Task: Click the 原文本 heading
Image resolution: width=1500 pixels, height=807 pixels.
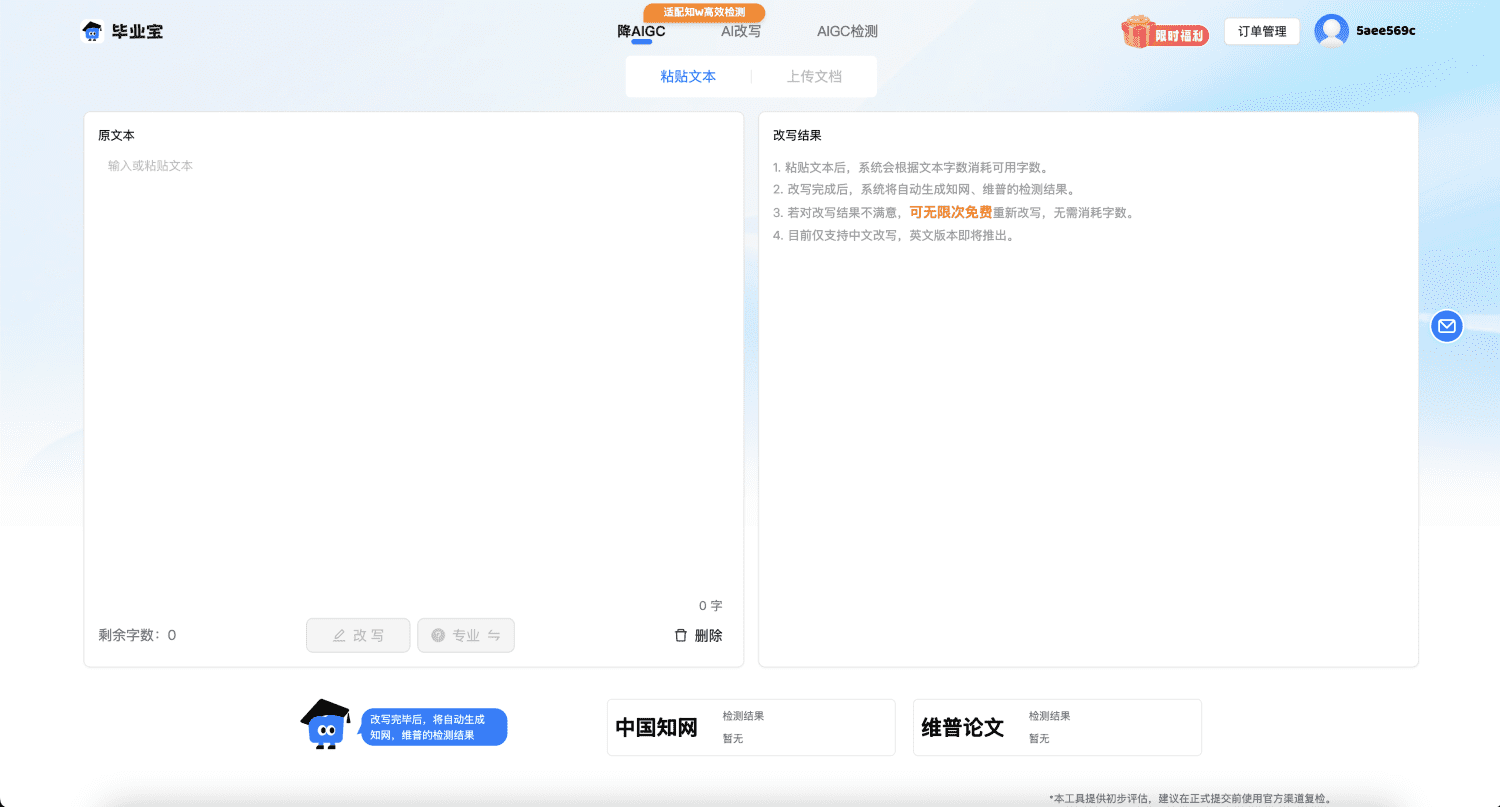Action: [116, 135]
